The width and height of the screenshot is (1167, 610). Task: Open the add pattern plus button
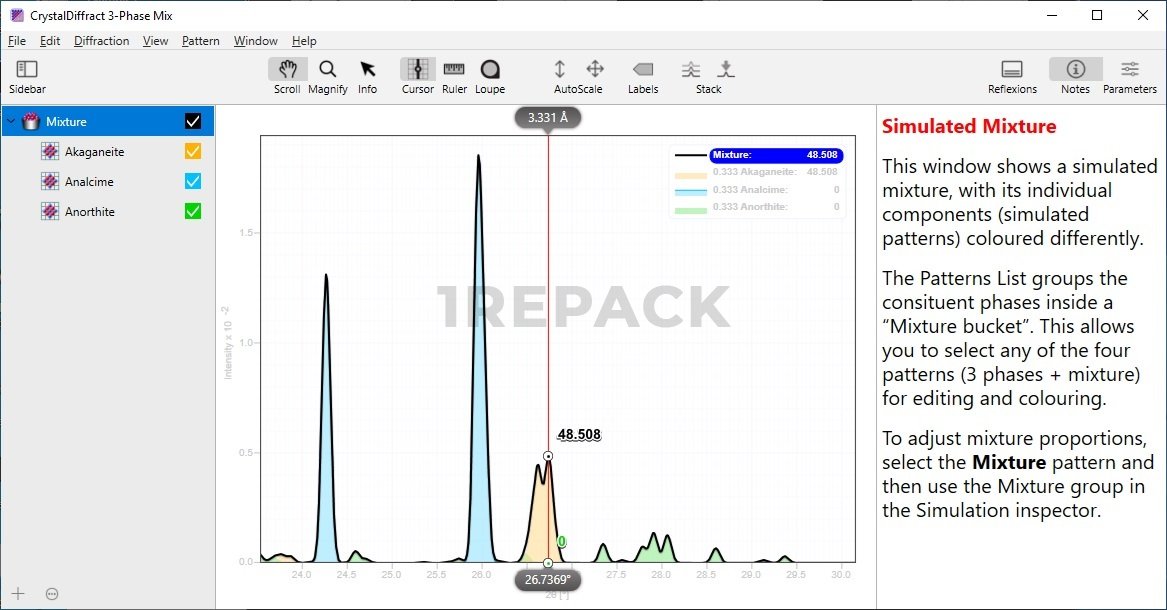[18, 593]
